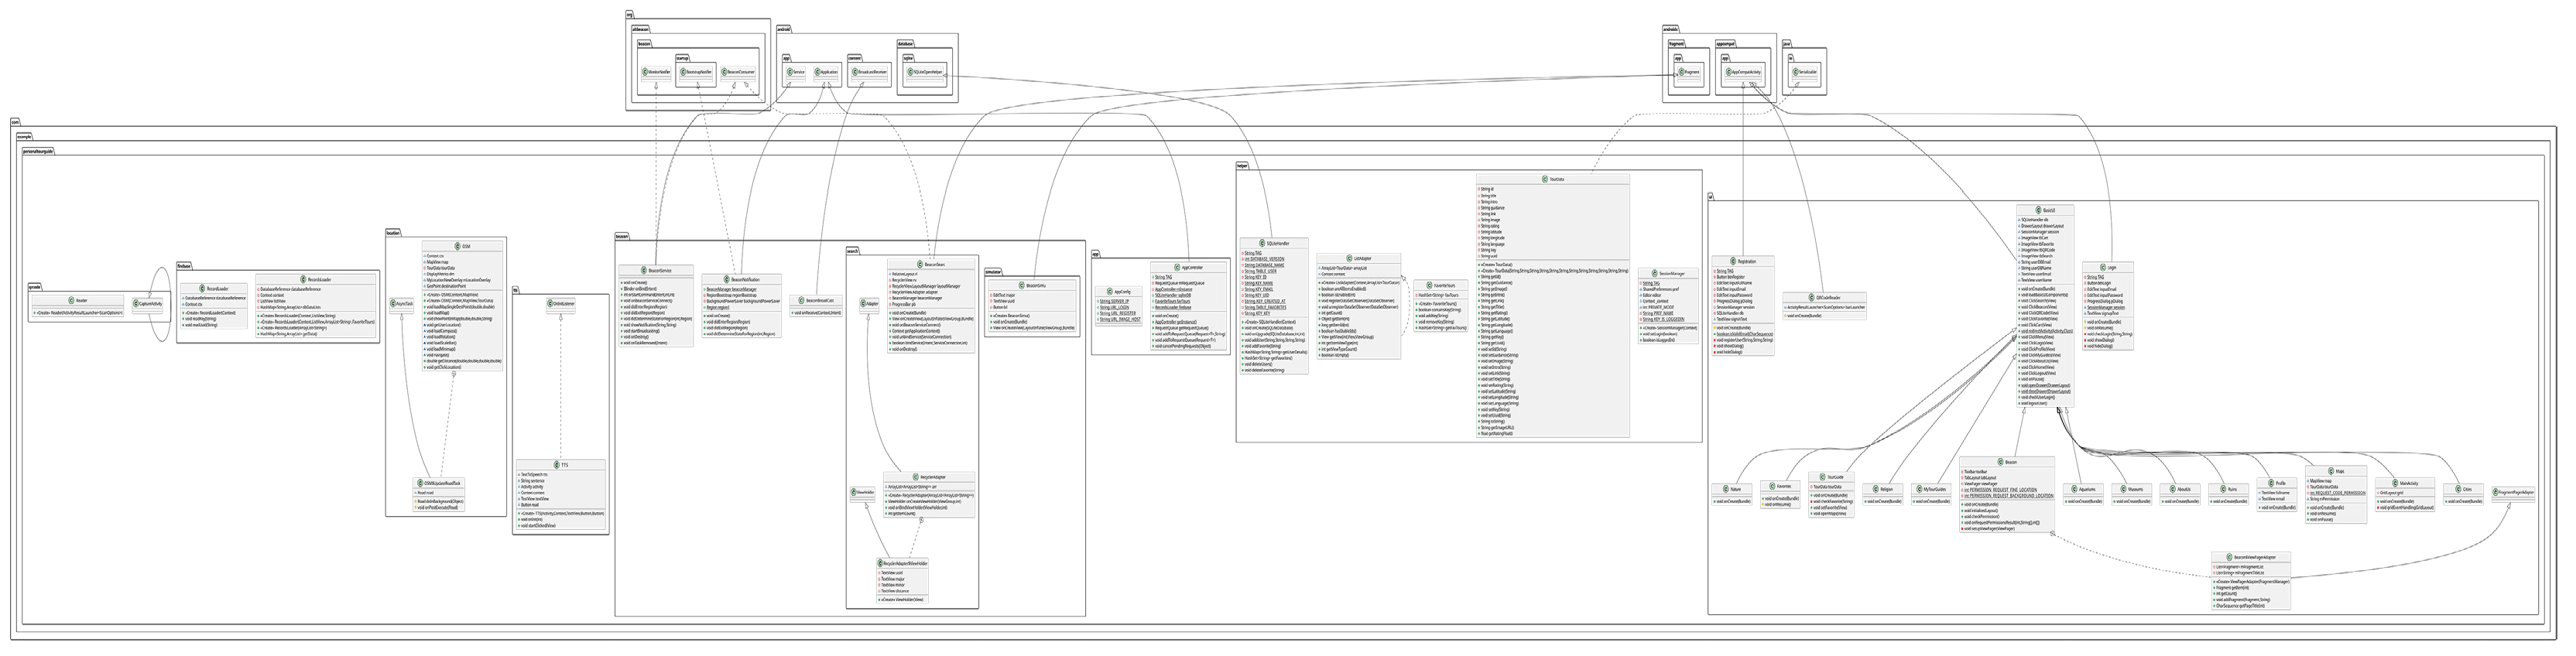
Task: Click the class icon beside Maps
Action: (x=2329, y=470)
